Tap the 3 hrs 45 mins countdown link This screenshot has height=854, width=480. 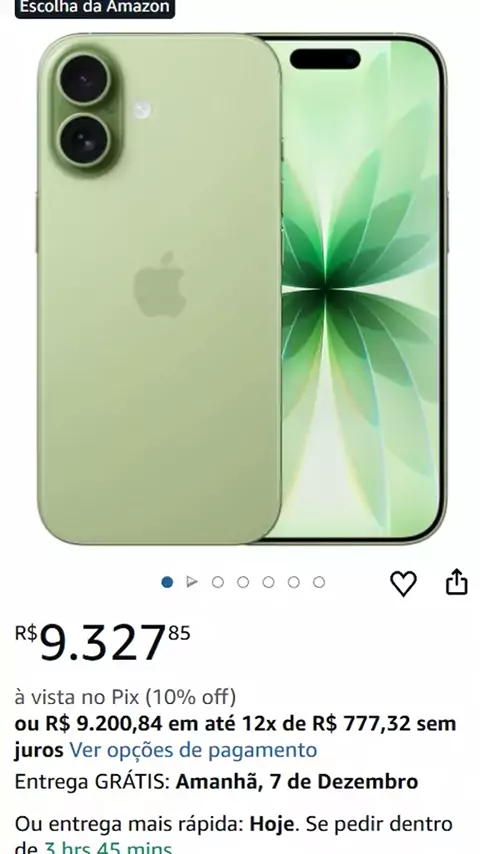(x=108, y=847)
